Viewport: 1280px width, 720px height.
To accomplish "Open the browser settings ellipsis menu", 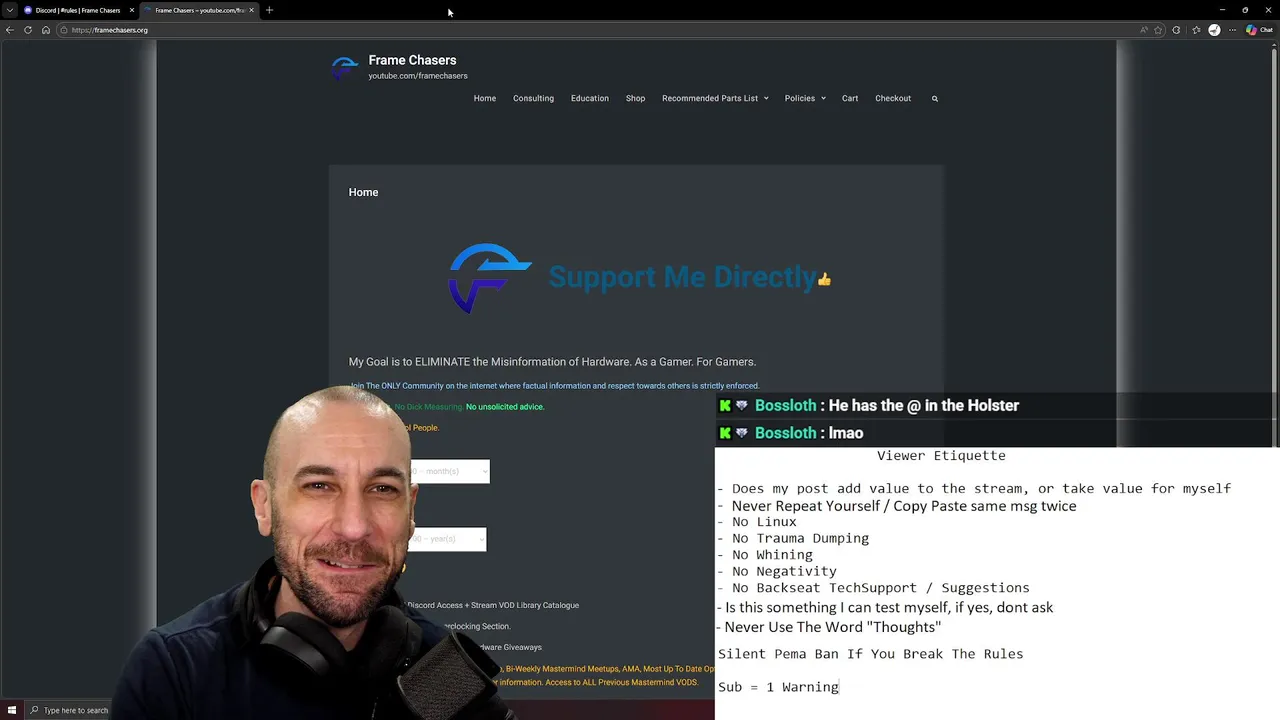I will click(1231, 30).
